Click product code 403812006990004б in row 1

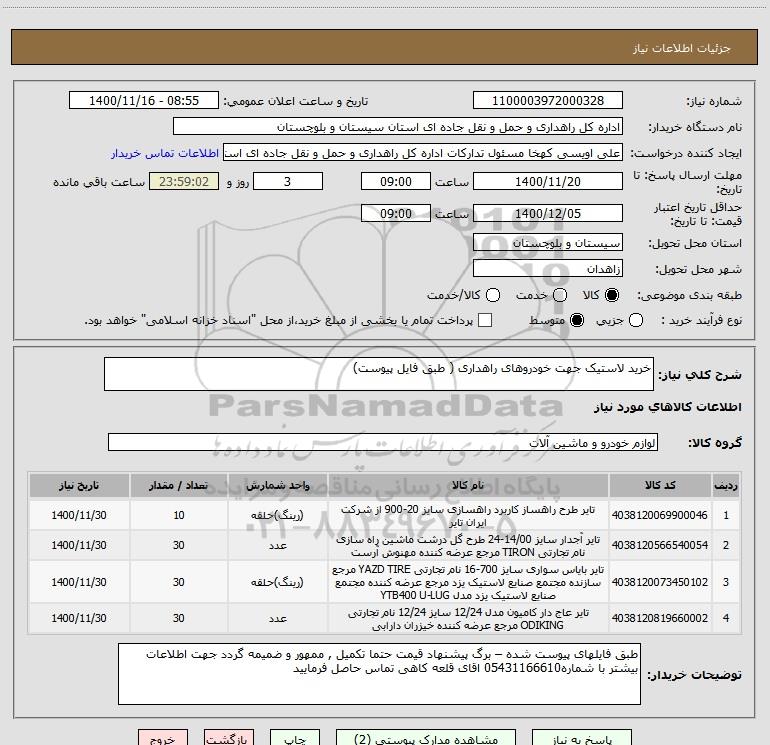[660, 515]
